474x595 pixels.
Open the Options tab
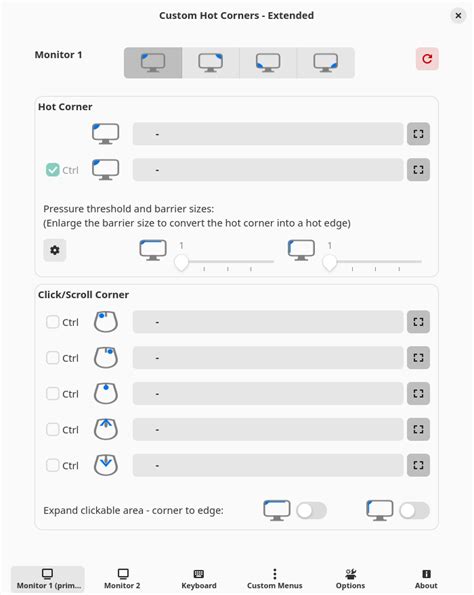[x=350, y=579]
